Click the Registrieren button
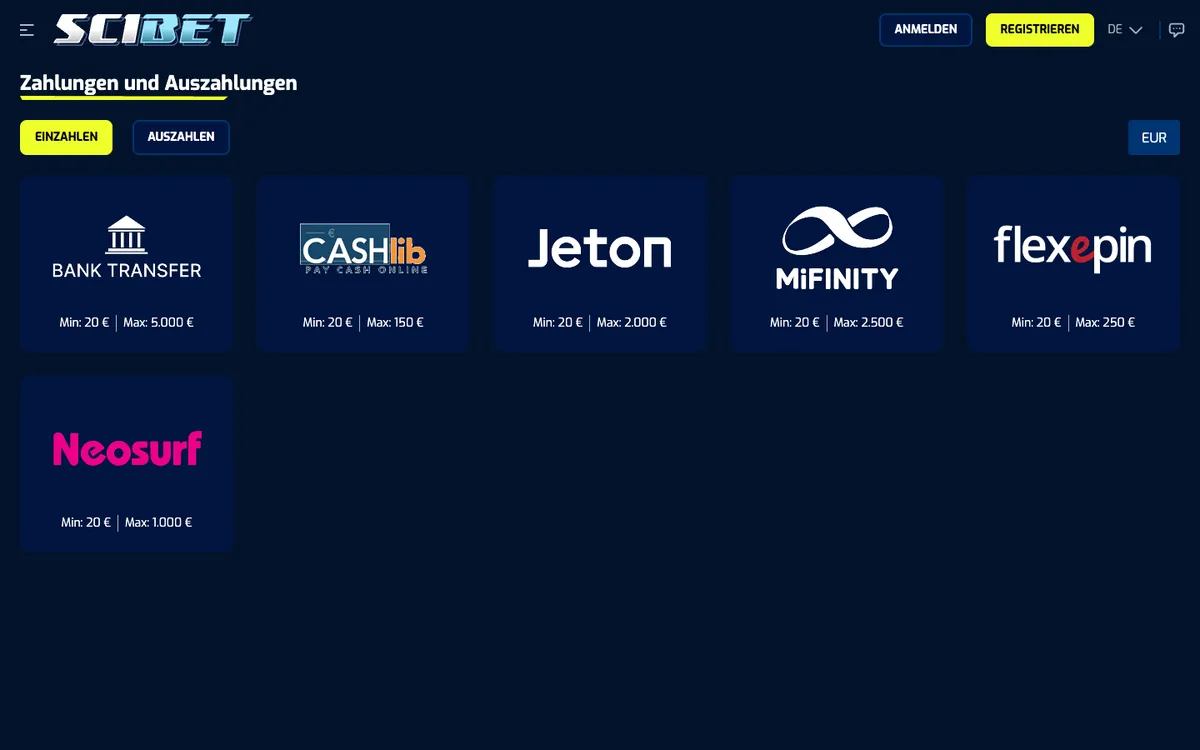 1040,30
